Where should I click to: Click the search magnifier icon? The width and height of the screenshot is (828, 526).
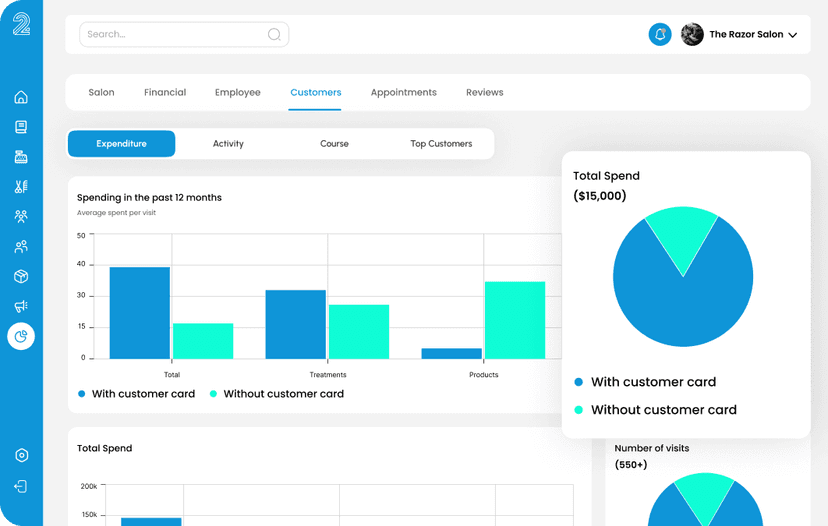(x=274, y=34)
